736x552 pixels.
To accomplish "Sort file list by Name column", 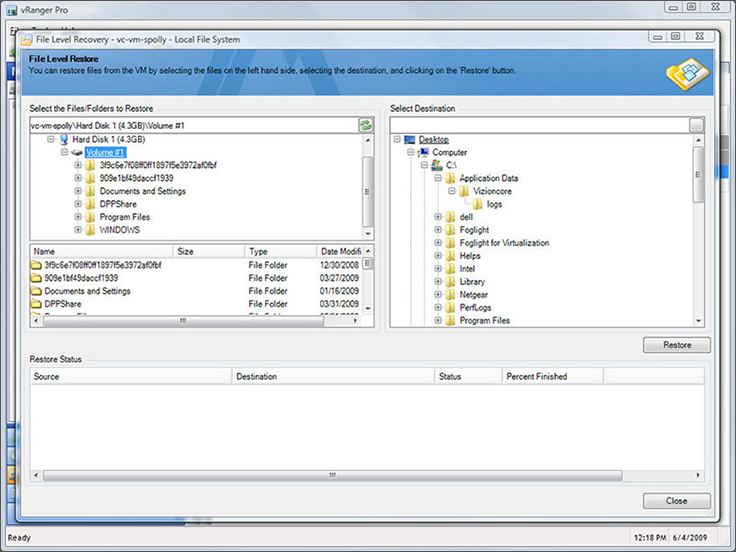I will [x=101, y=252].
